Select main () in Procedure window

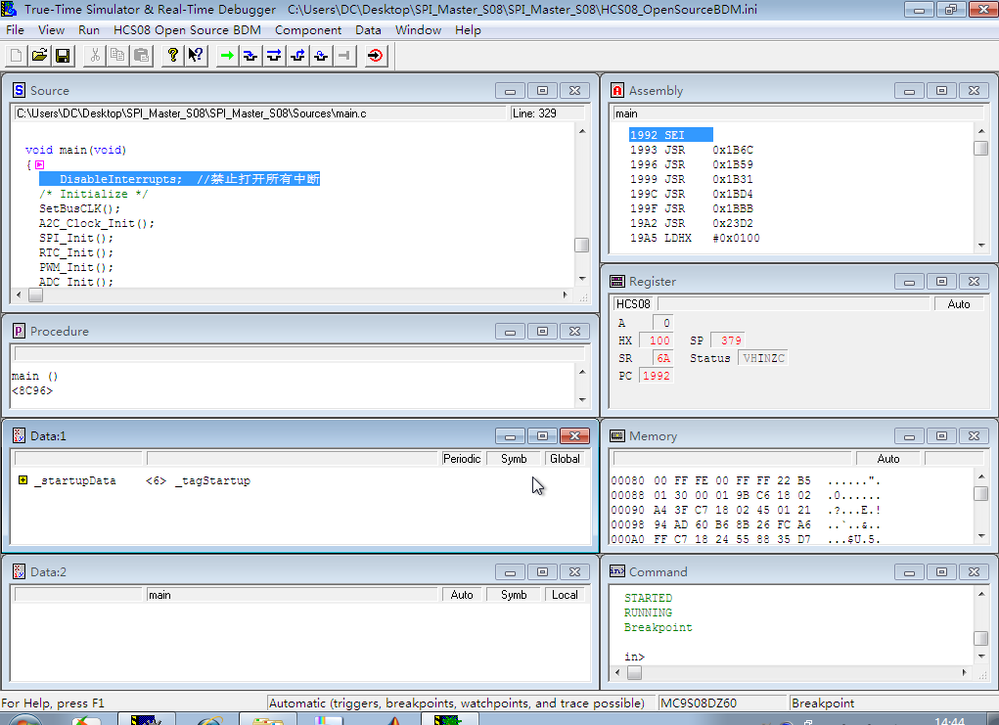pyautogui.click(x=35, y=377)
